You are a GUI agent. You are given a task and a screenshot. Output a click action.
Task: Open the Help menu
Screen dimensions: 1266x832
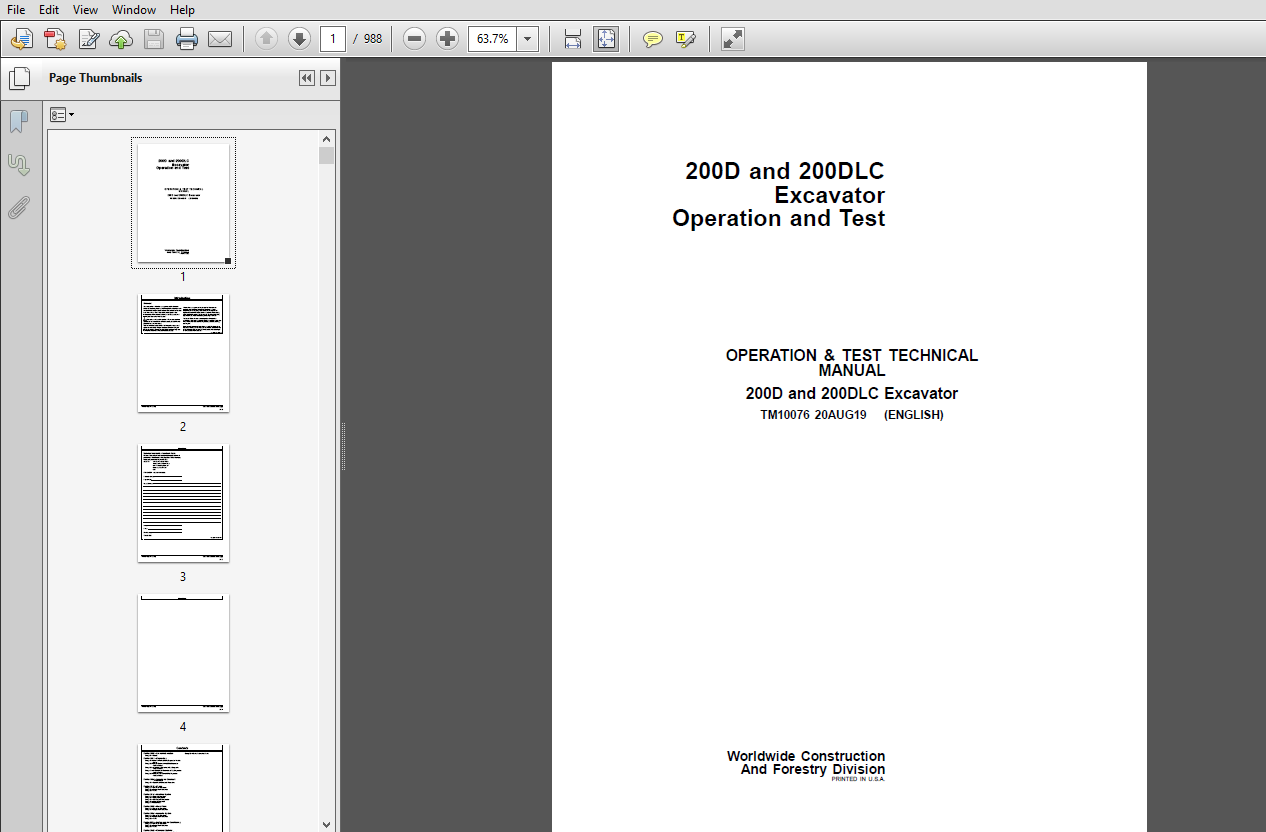tap(182, 10)
